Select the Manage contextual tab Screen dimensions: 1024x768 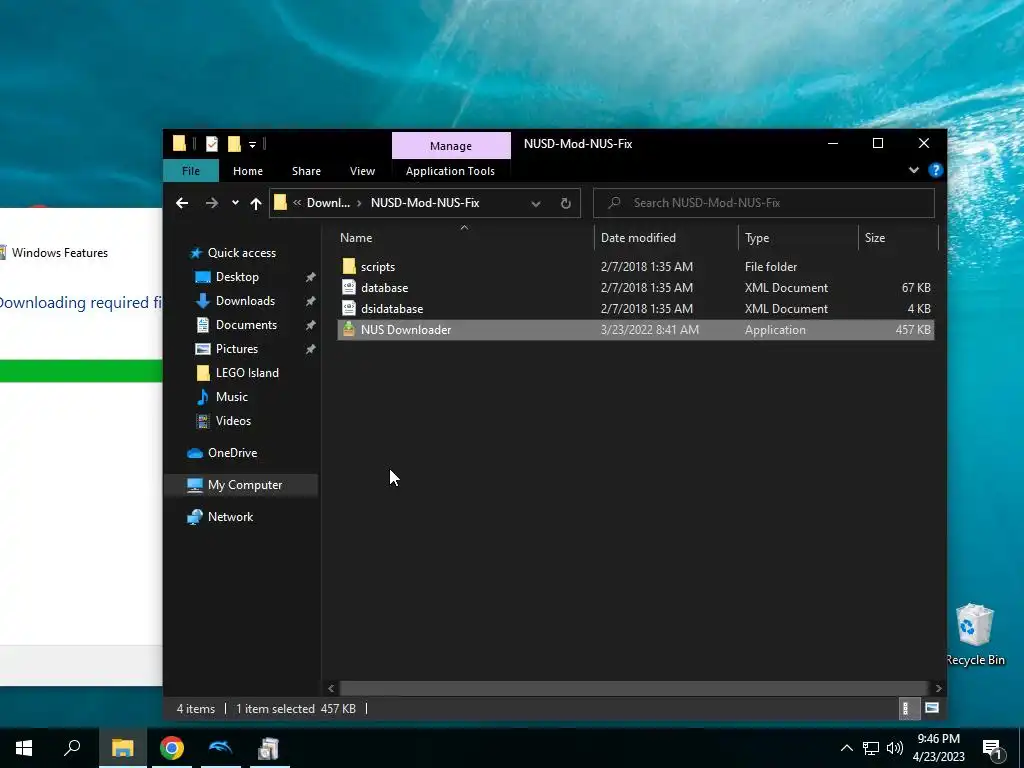coord(451,146)
